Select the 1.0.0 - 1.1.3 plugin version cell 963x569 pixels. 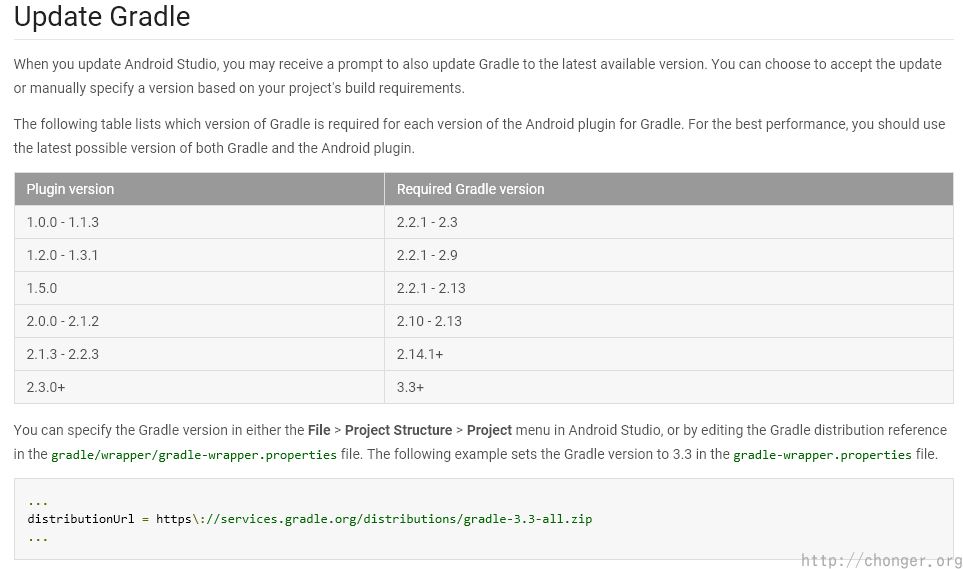[x=62, y=222]
